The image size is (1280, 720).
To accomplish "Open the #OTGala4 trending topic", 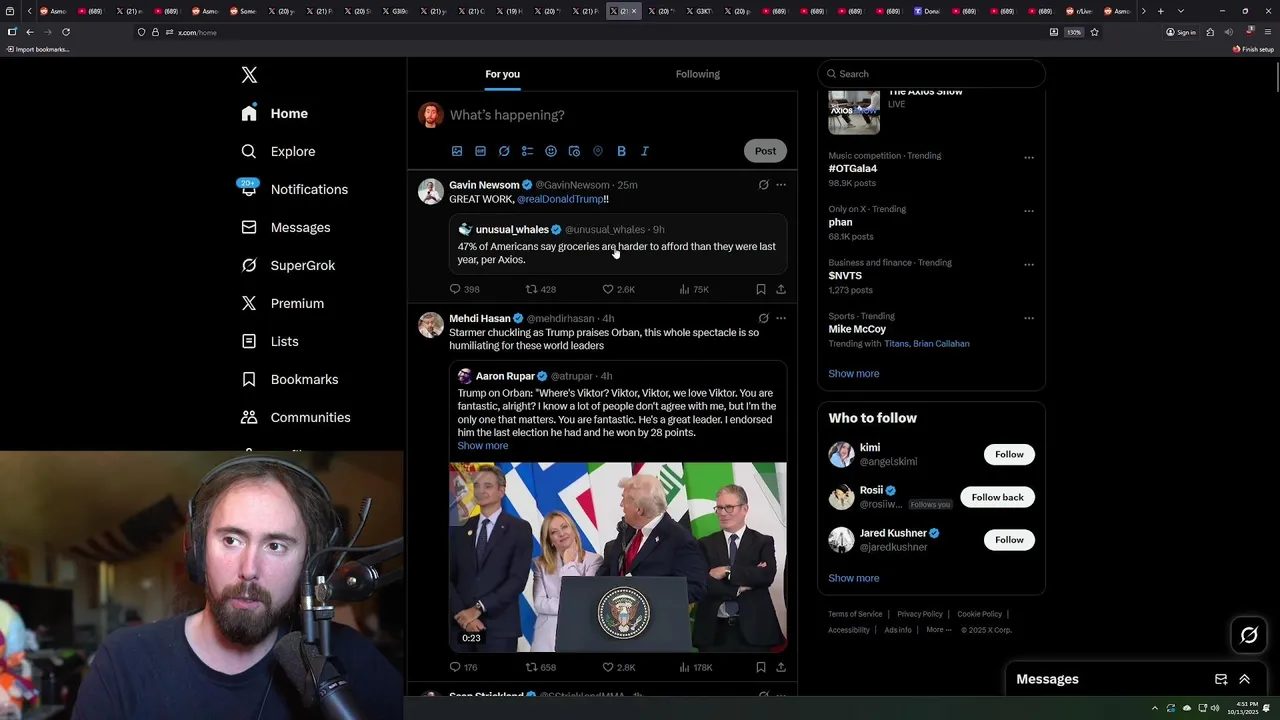I will pos(852,169).
